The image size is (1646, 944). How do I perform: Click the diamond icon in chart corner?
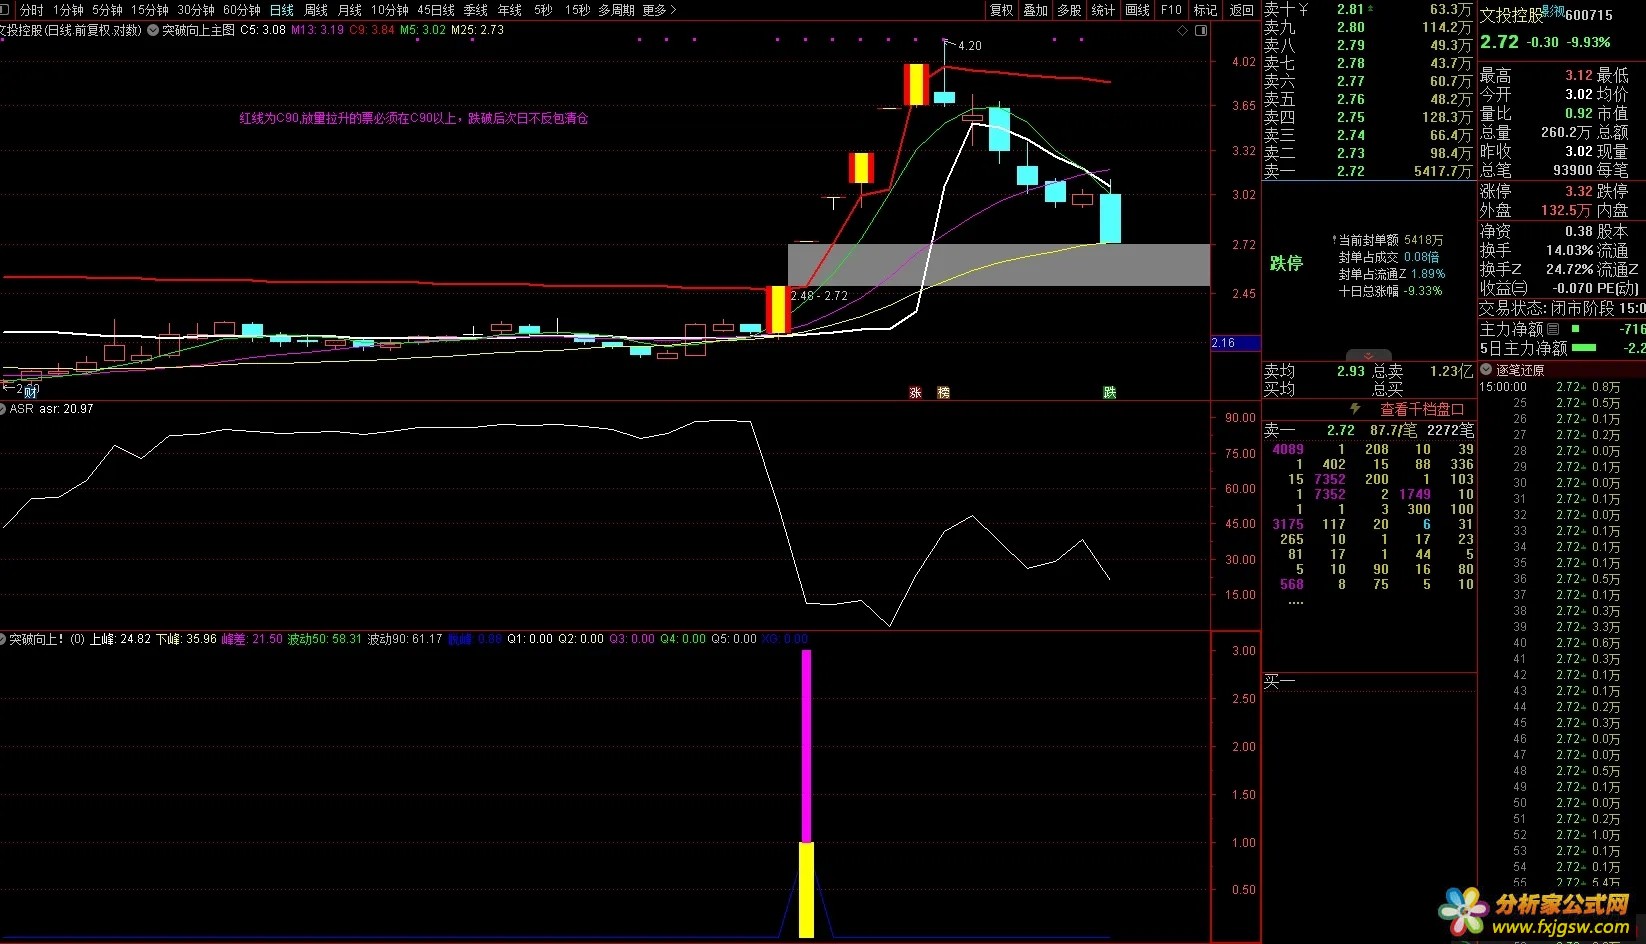1183,31
